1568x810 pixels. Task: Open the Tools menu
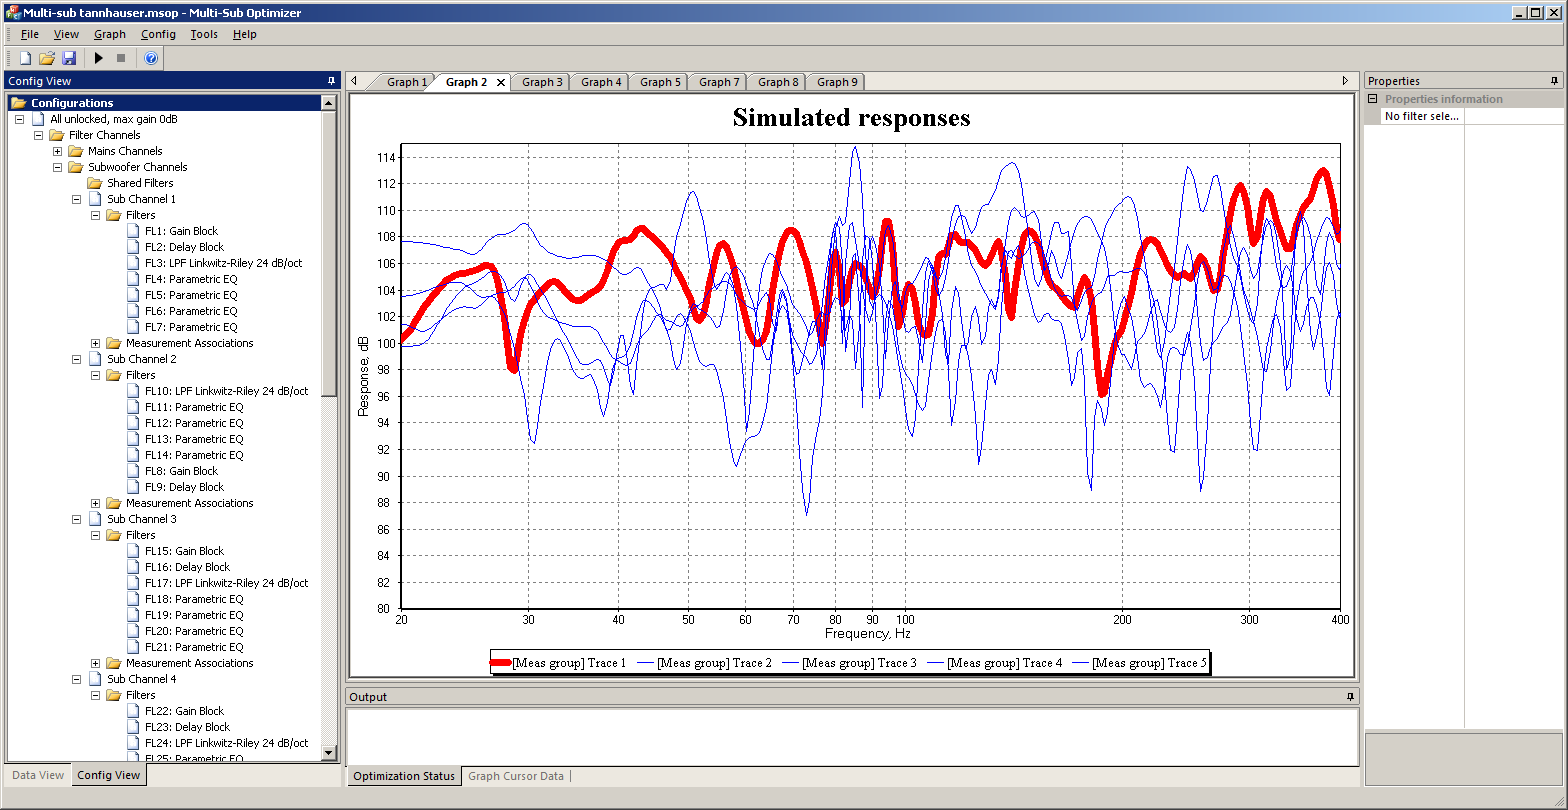(x=204, y=34)
